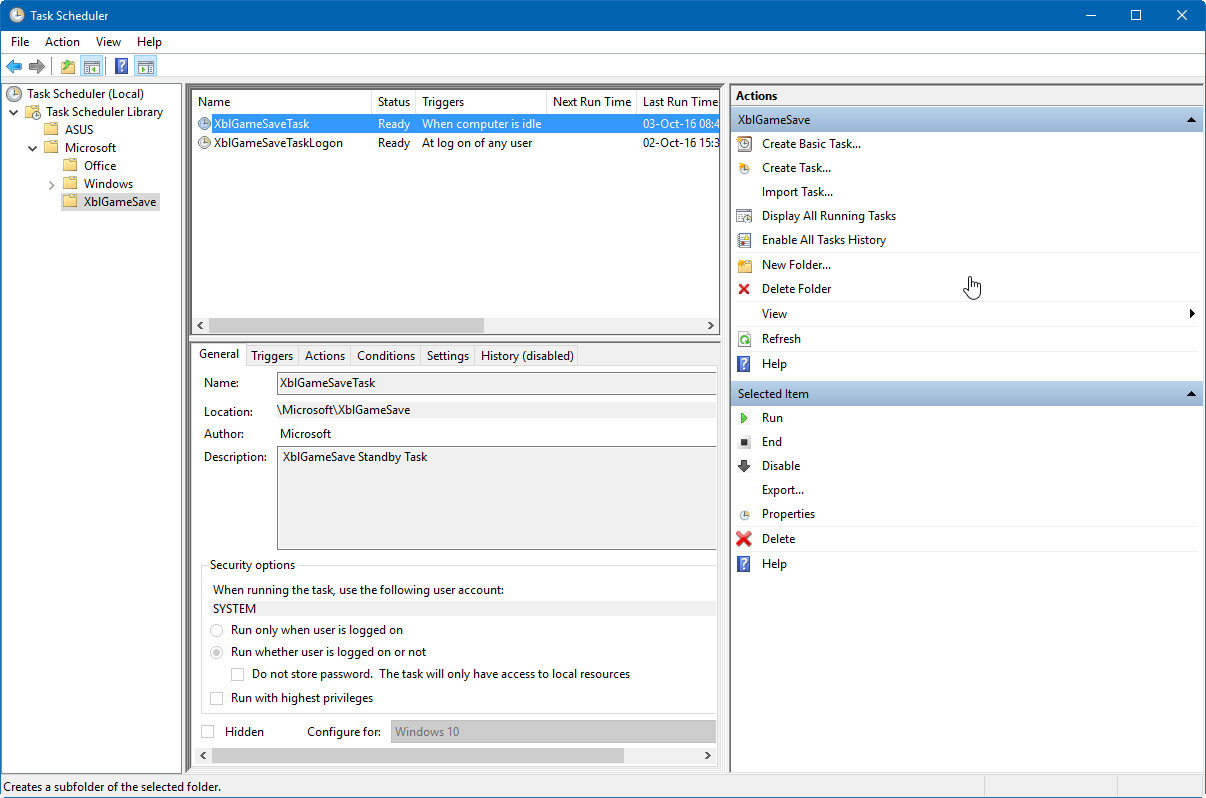Switch to the History (disabled) tab
Screen dimensions: 1206x798
527,356
